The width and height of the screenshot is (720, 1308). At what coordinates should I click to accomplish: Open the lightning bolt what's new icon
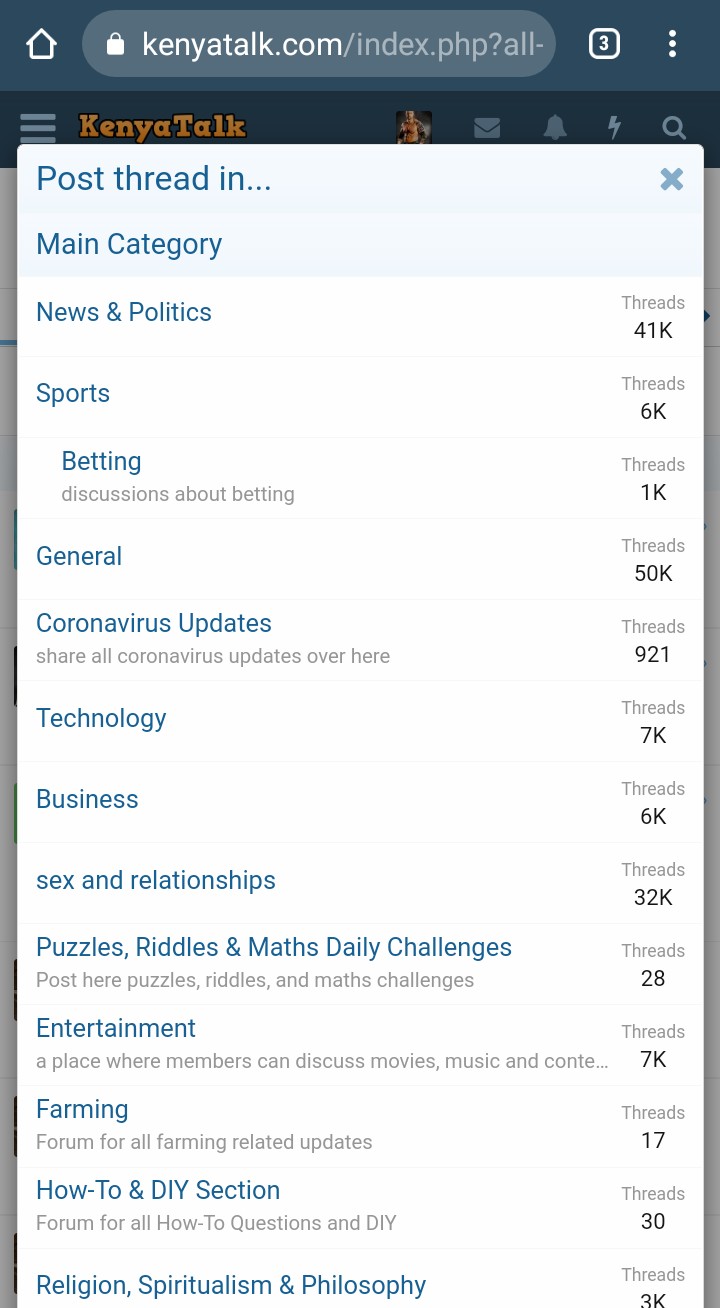pyautogui.click(x=615, y=127)
